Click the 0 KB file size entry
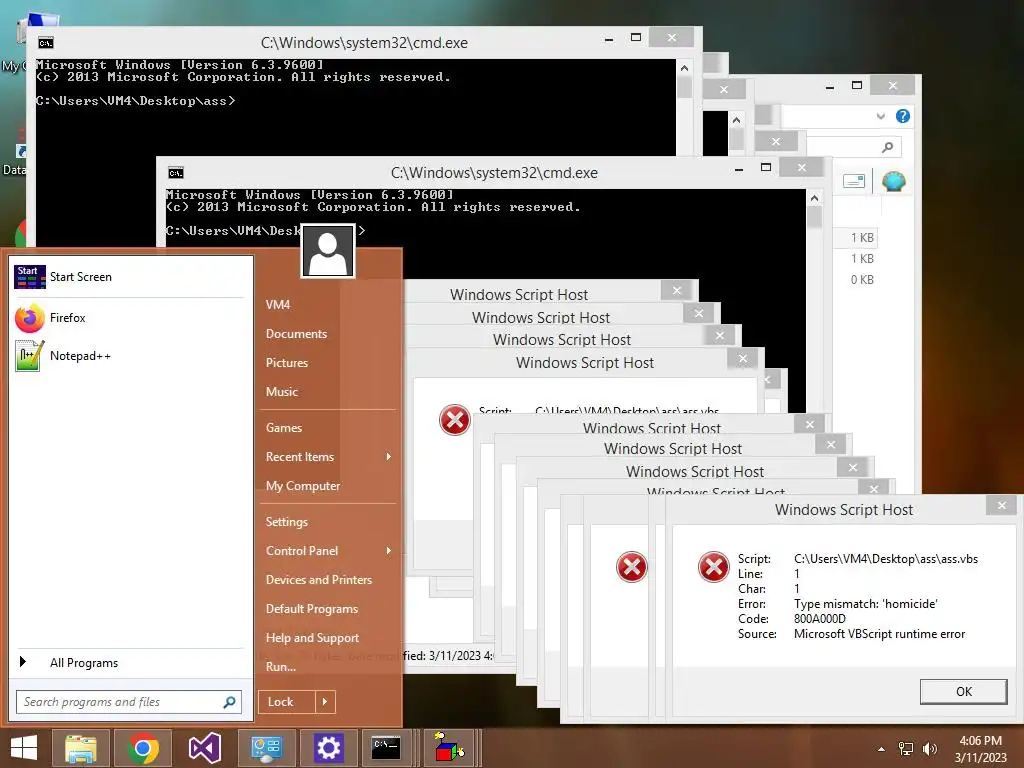This screenshot has width=1024, height=768. pyautogui.click(x=862, y=280)
